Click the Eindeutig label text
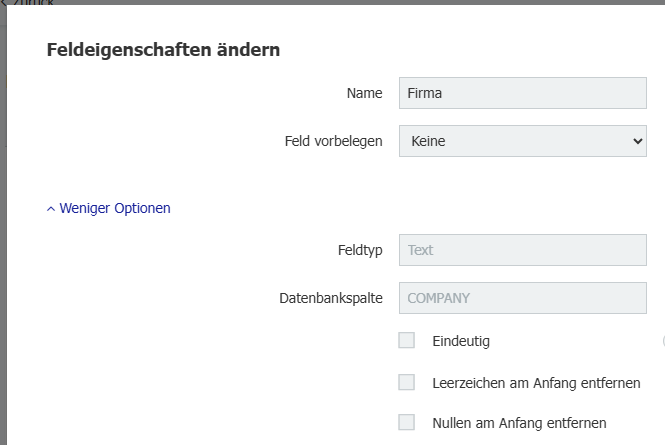 pos(461,341)
